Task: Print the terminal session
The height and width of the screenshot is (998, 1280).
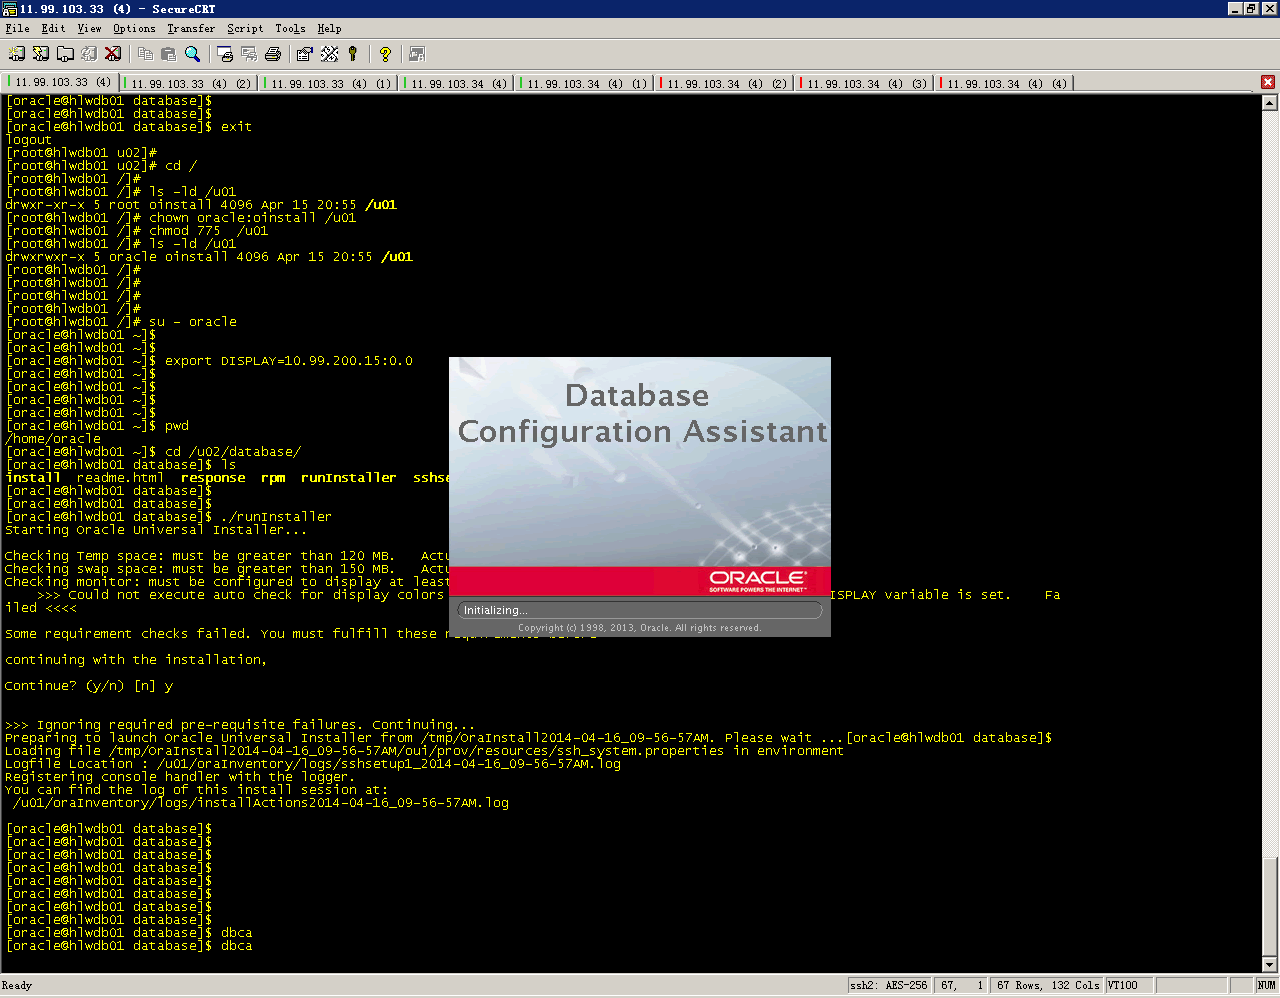Action: point(273,53)
